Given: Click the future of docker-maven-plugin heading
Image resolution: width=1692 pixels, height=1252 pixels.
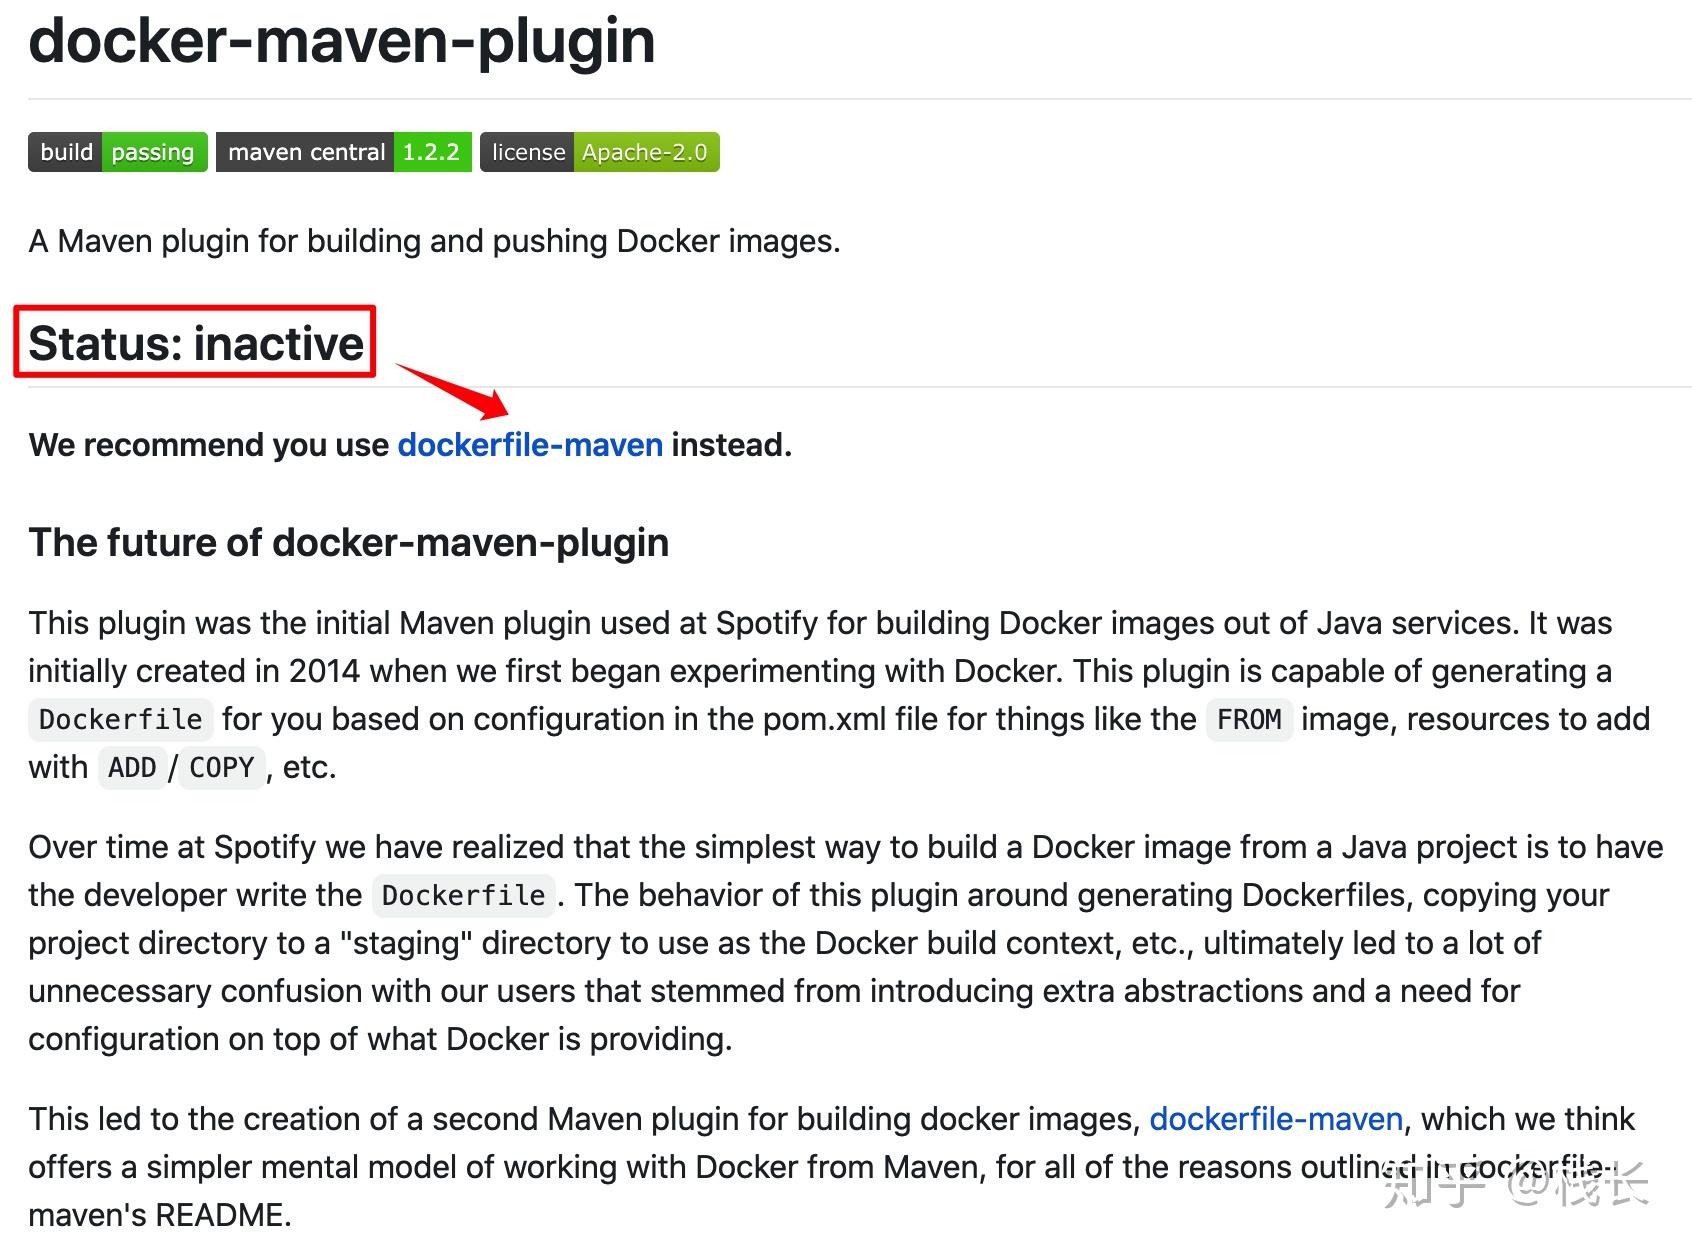Looking at the screenshot, I should pyautogui.click(x=349, y=542).
